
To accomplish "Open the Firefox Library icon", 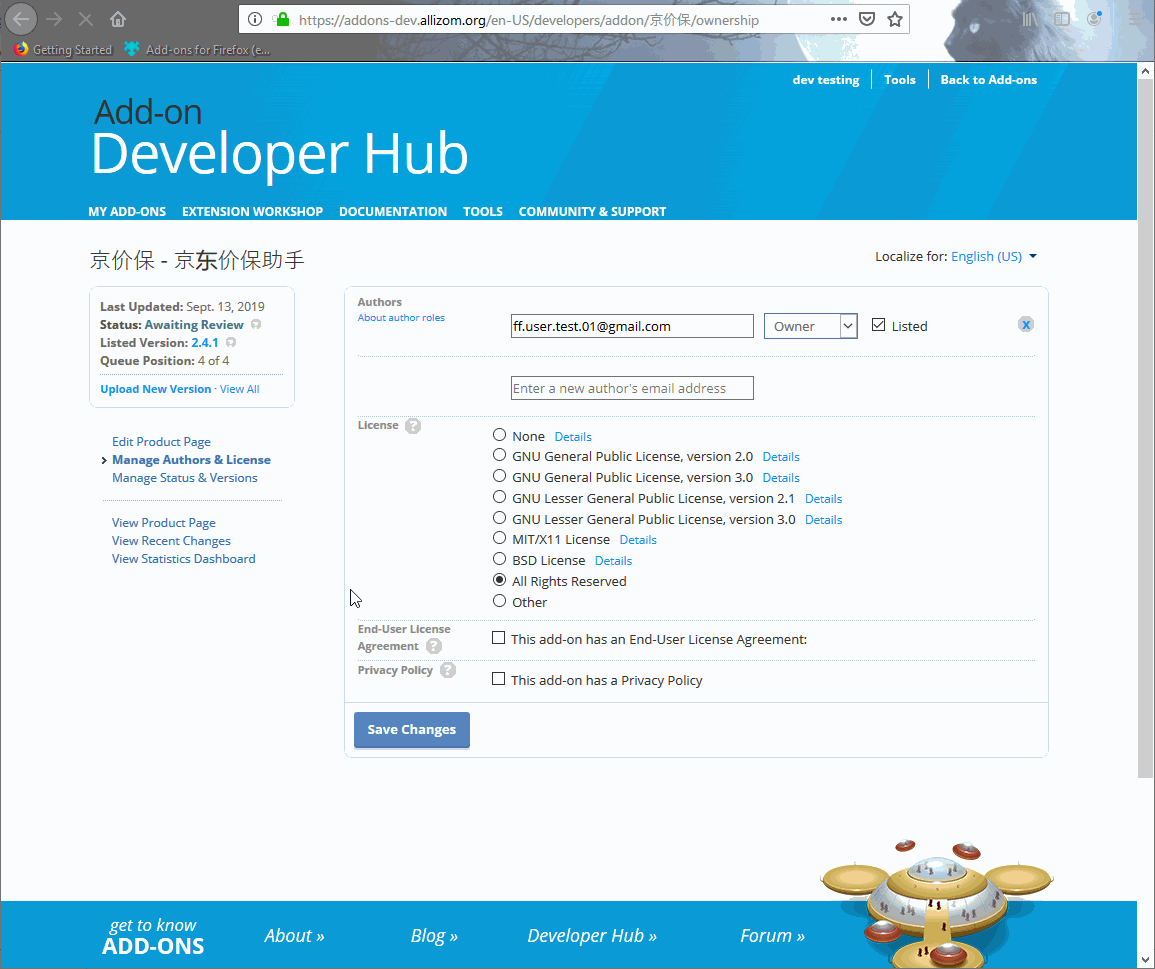I will point(1030,17).
